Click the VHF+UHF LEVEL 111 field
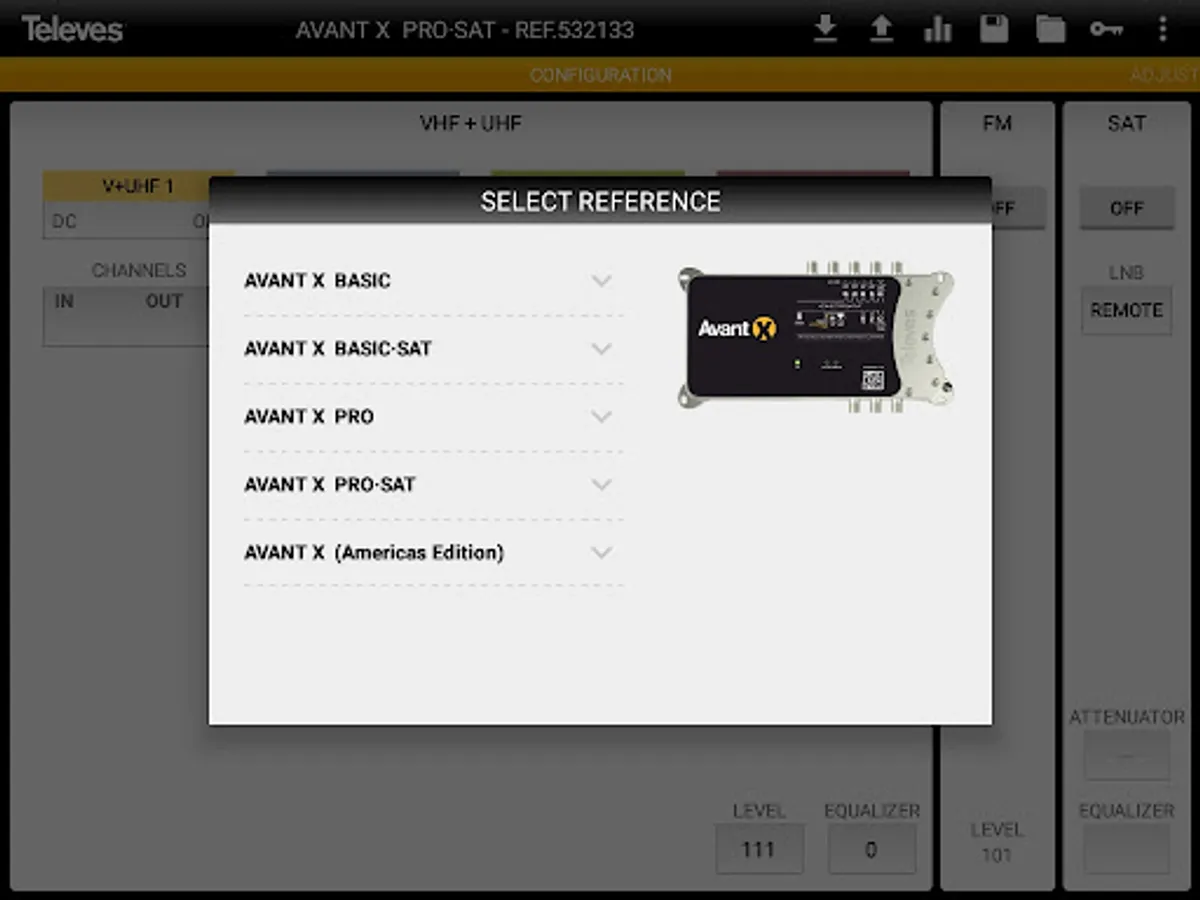 pos(759,849)
